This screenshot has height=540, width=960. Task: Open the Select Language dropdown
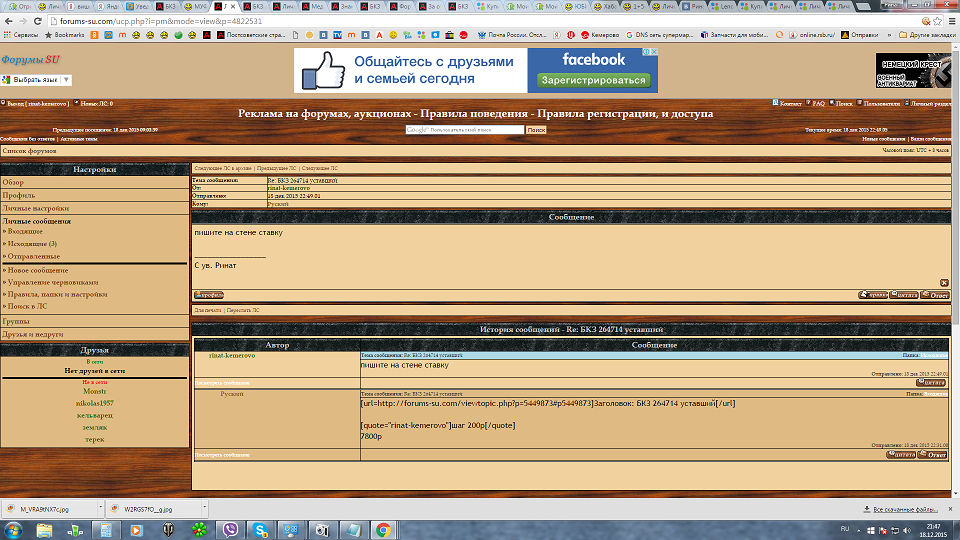coord(37,79)
